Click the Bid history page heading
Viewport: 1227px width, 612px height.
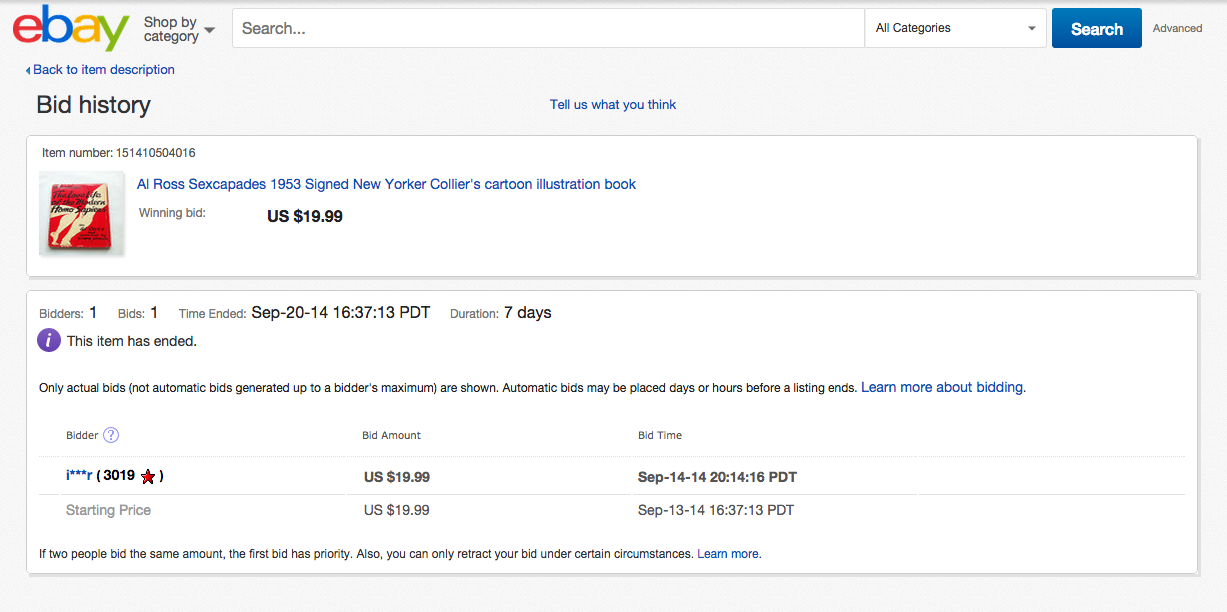click(x=93, y=105)
